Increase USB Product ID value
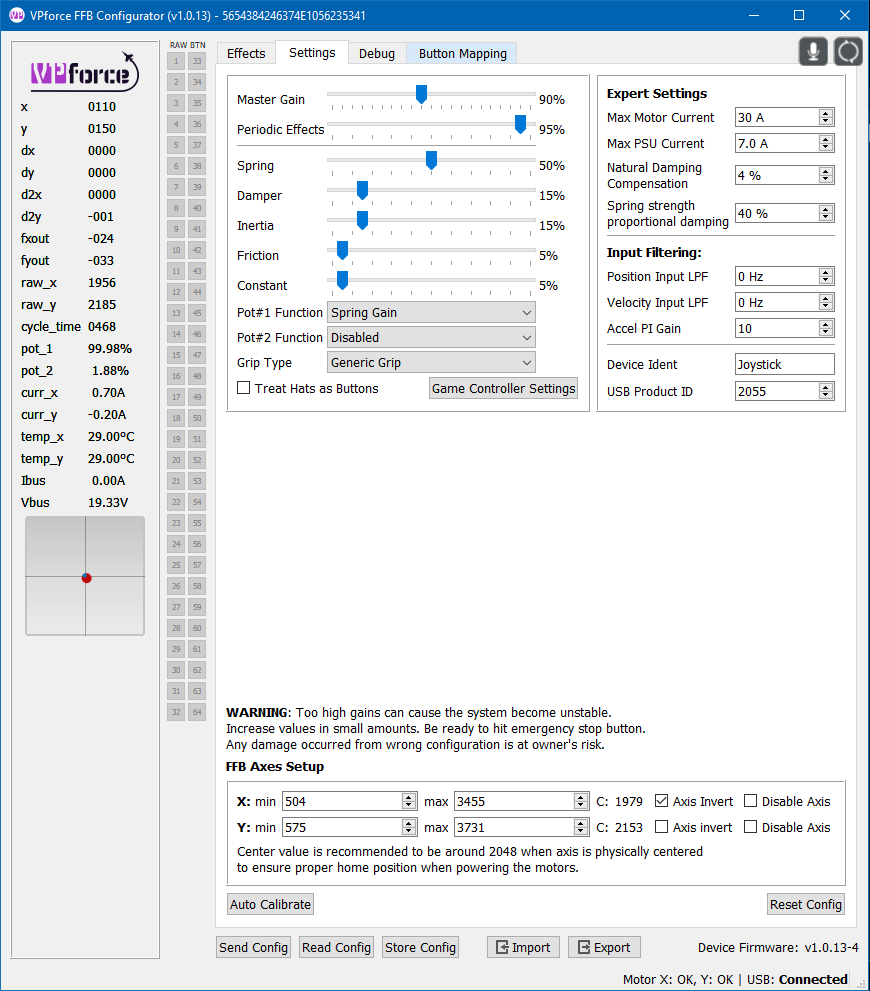The image size is (870, 991). [826, 387]
